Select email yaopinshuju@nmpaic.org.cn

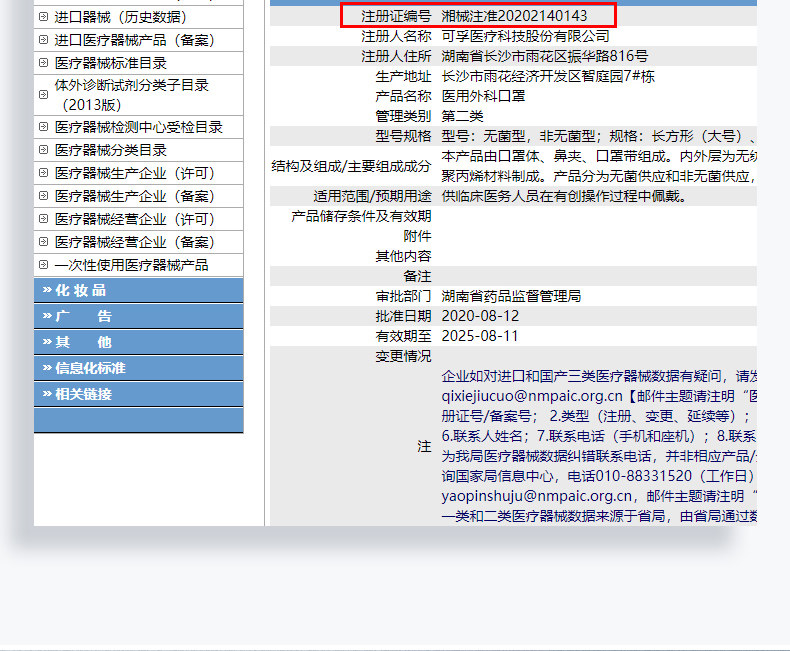tap(537, 496)
